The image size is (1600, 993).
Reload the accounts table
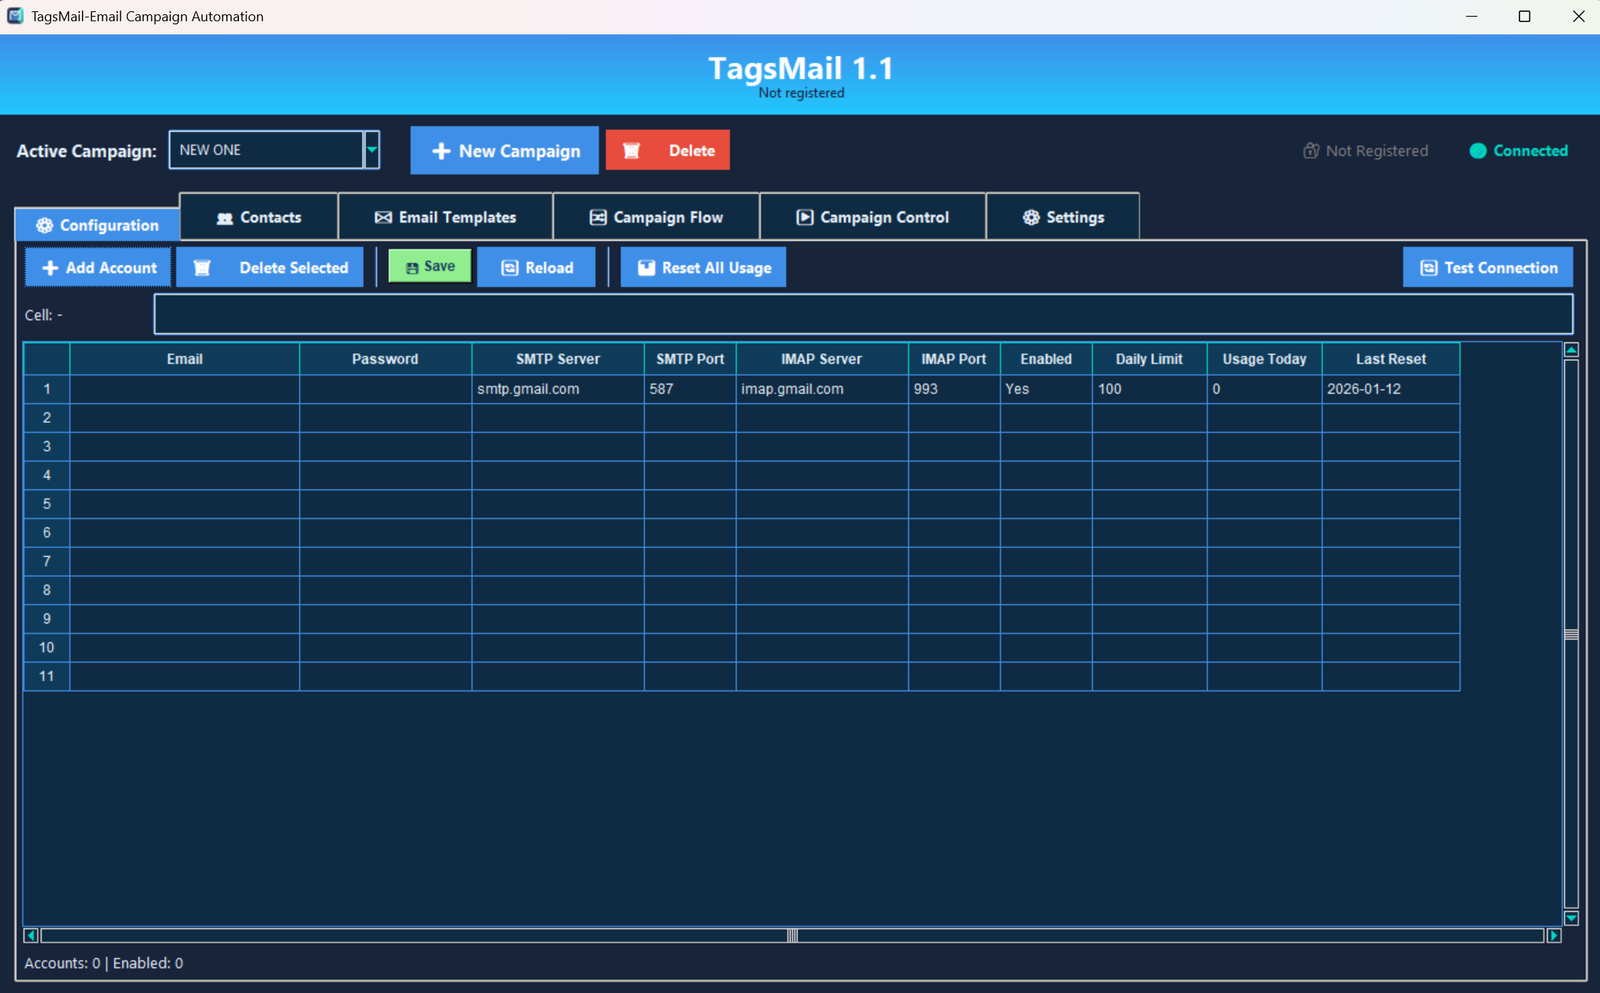tap(537, 268)
